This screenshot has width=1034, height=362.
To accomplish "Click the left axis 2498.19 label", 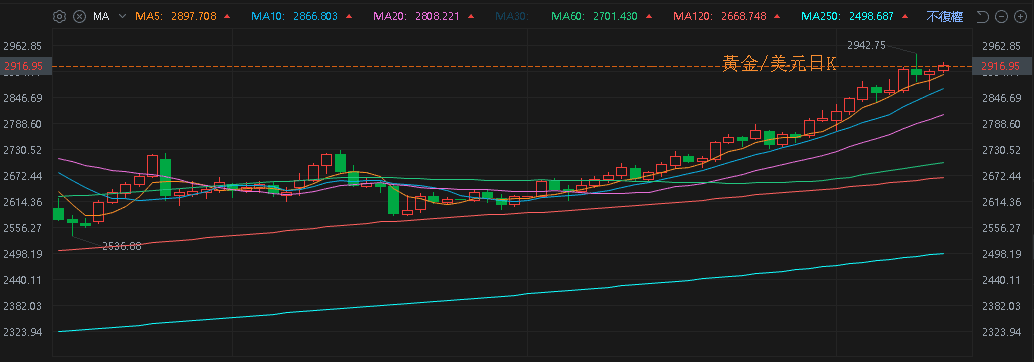I will point(22,254).
